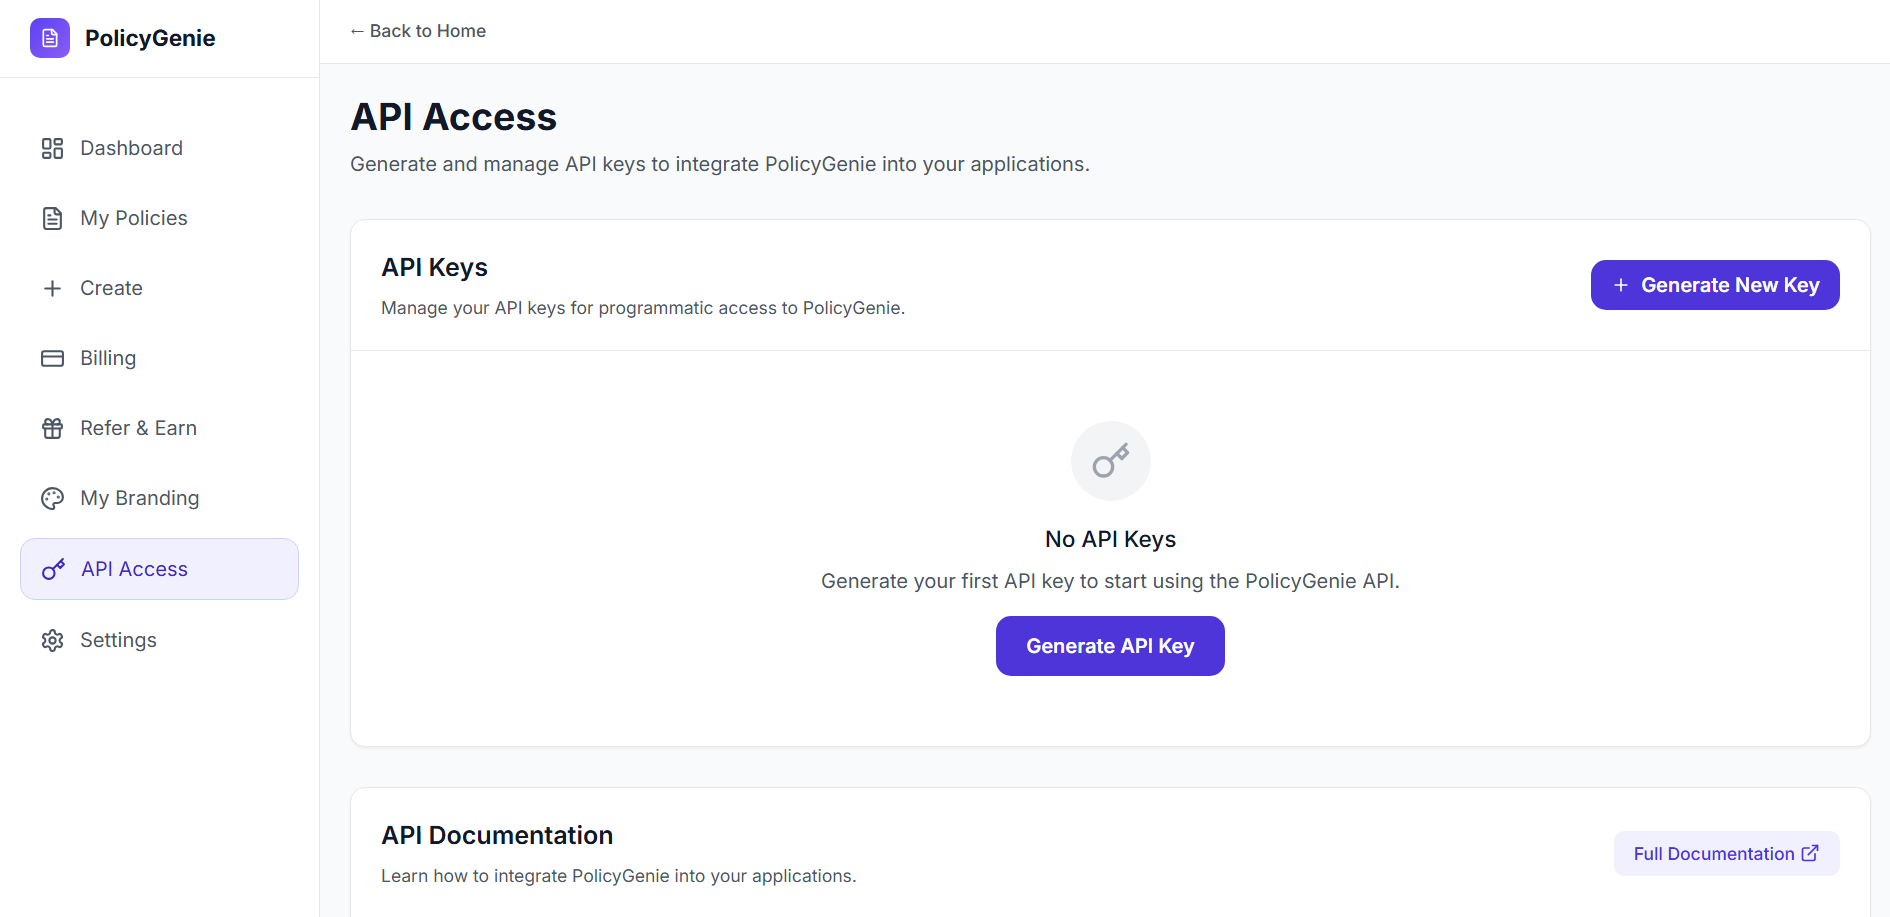Select Refer & Earn in sidebar
Screen dimensions: 1890x917
[138, 429]
